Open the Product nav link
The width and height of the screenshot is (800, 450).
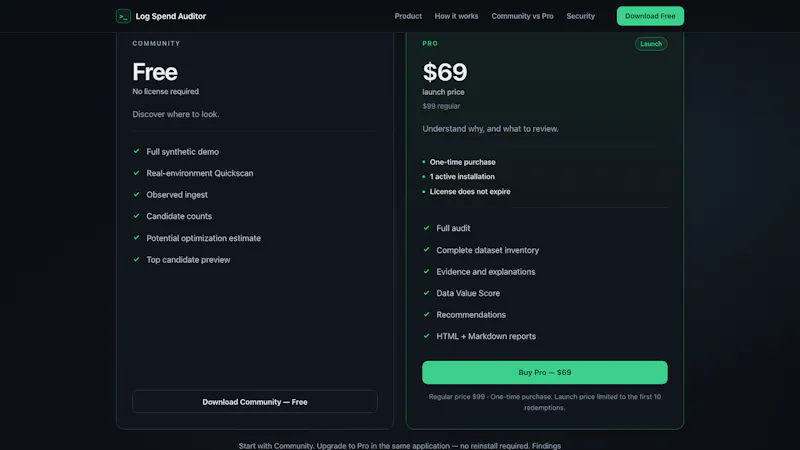408,16
